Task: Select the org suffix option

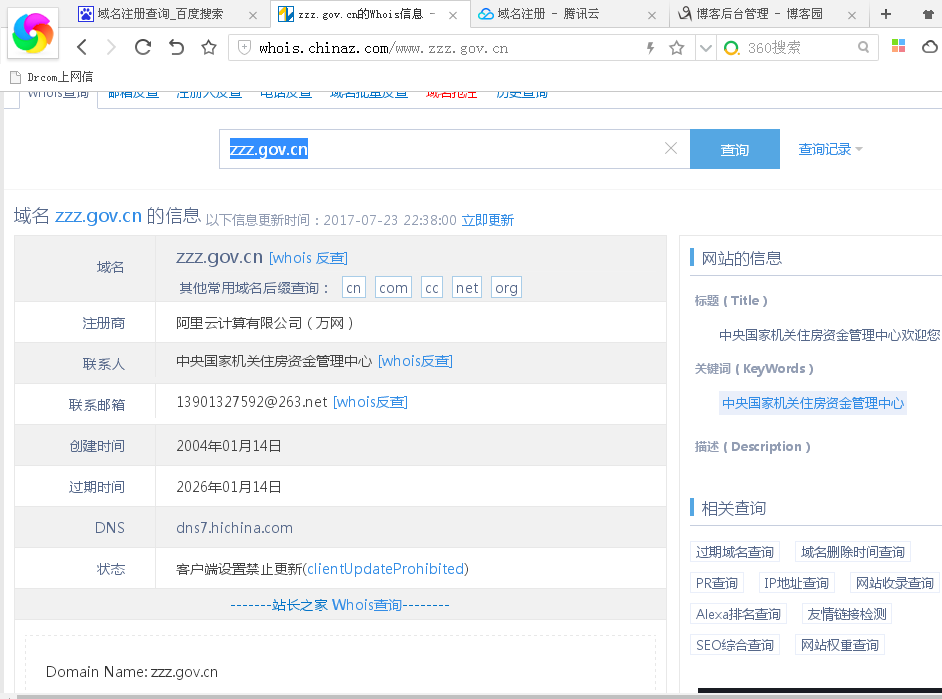Action: 506,288
